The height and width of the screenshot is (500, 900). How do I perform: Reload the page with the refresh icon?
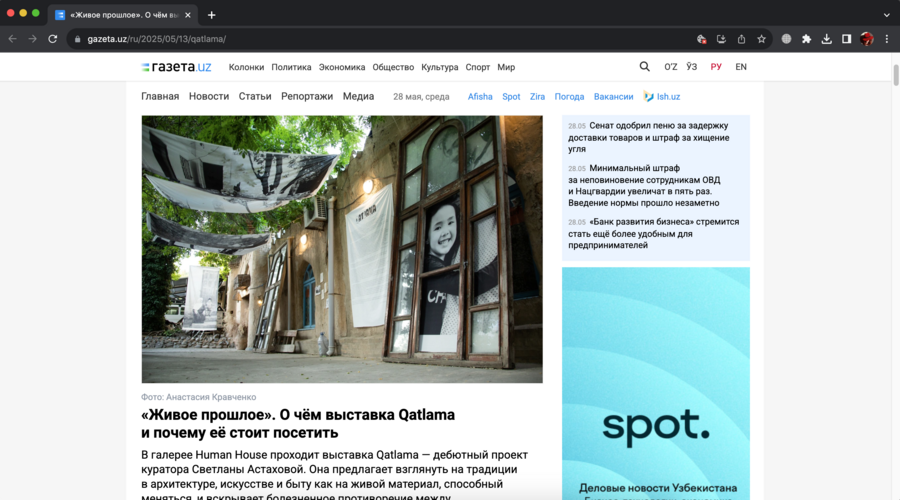(x=53, y=39)
